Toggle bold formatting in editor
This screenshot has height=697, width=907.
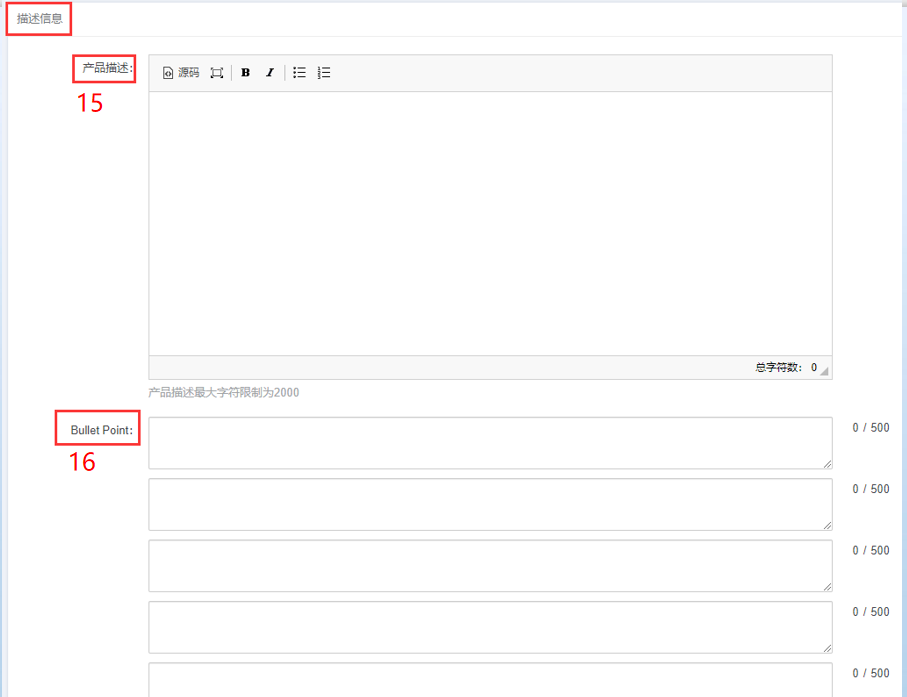tap(245, 72)
